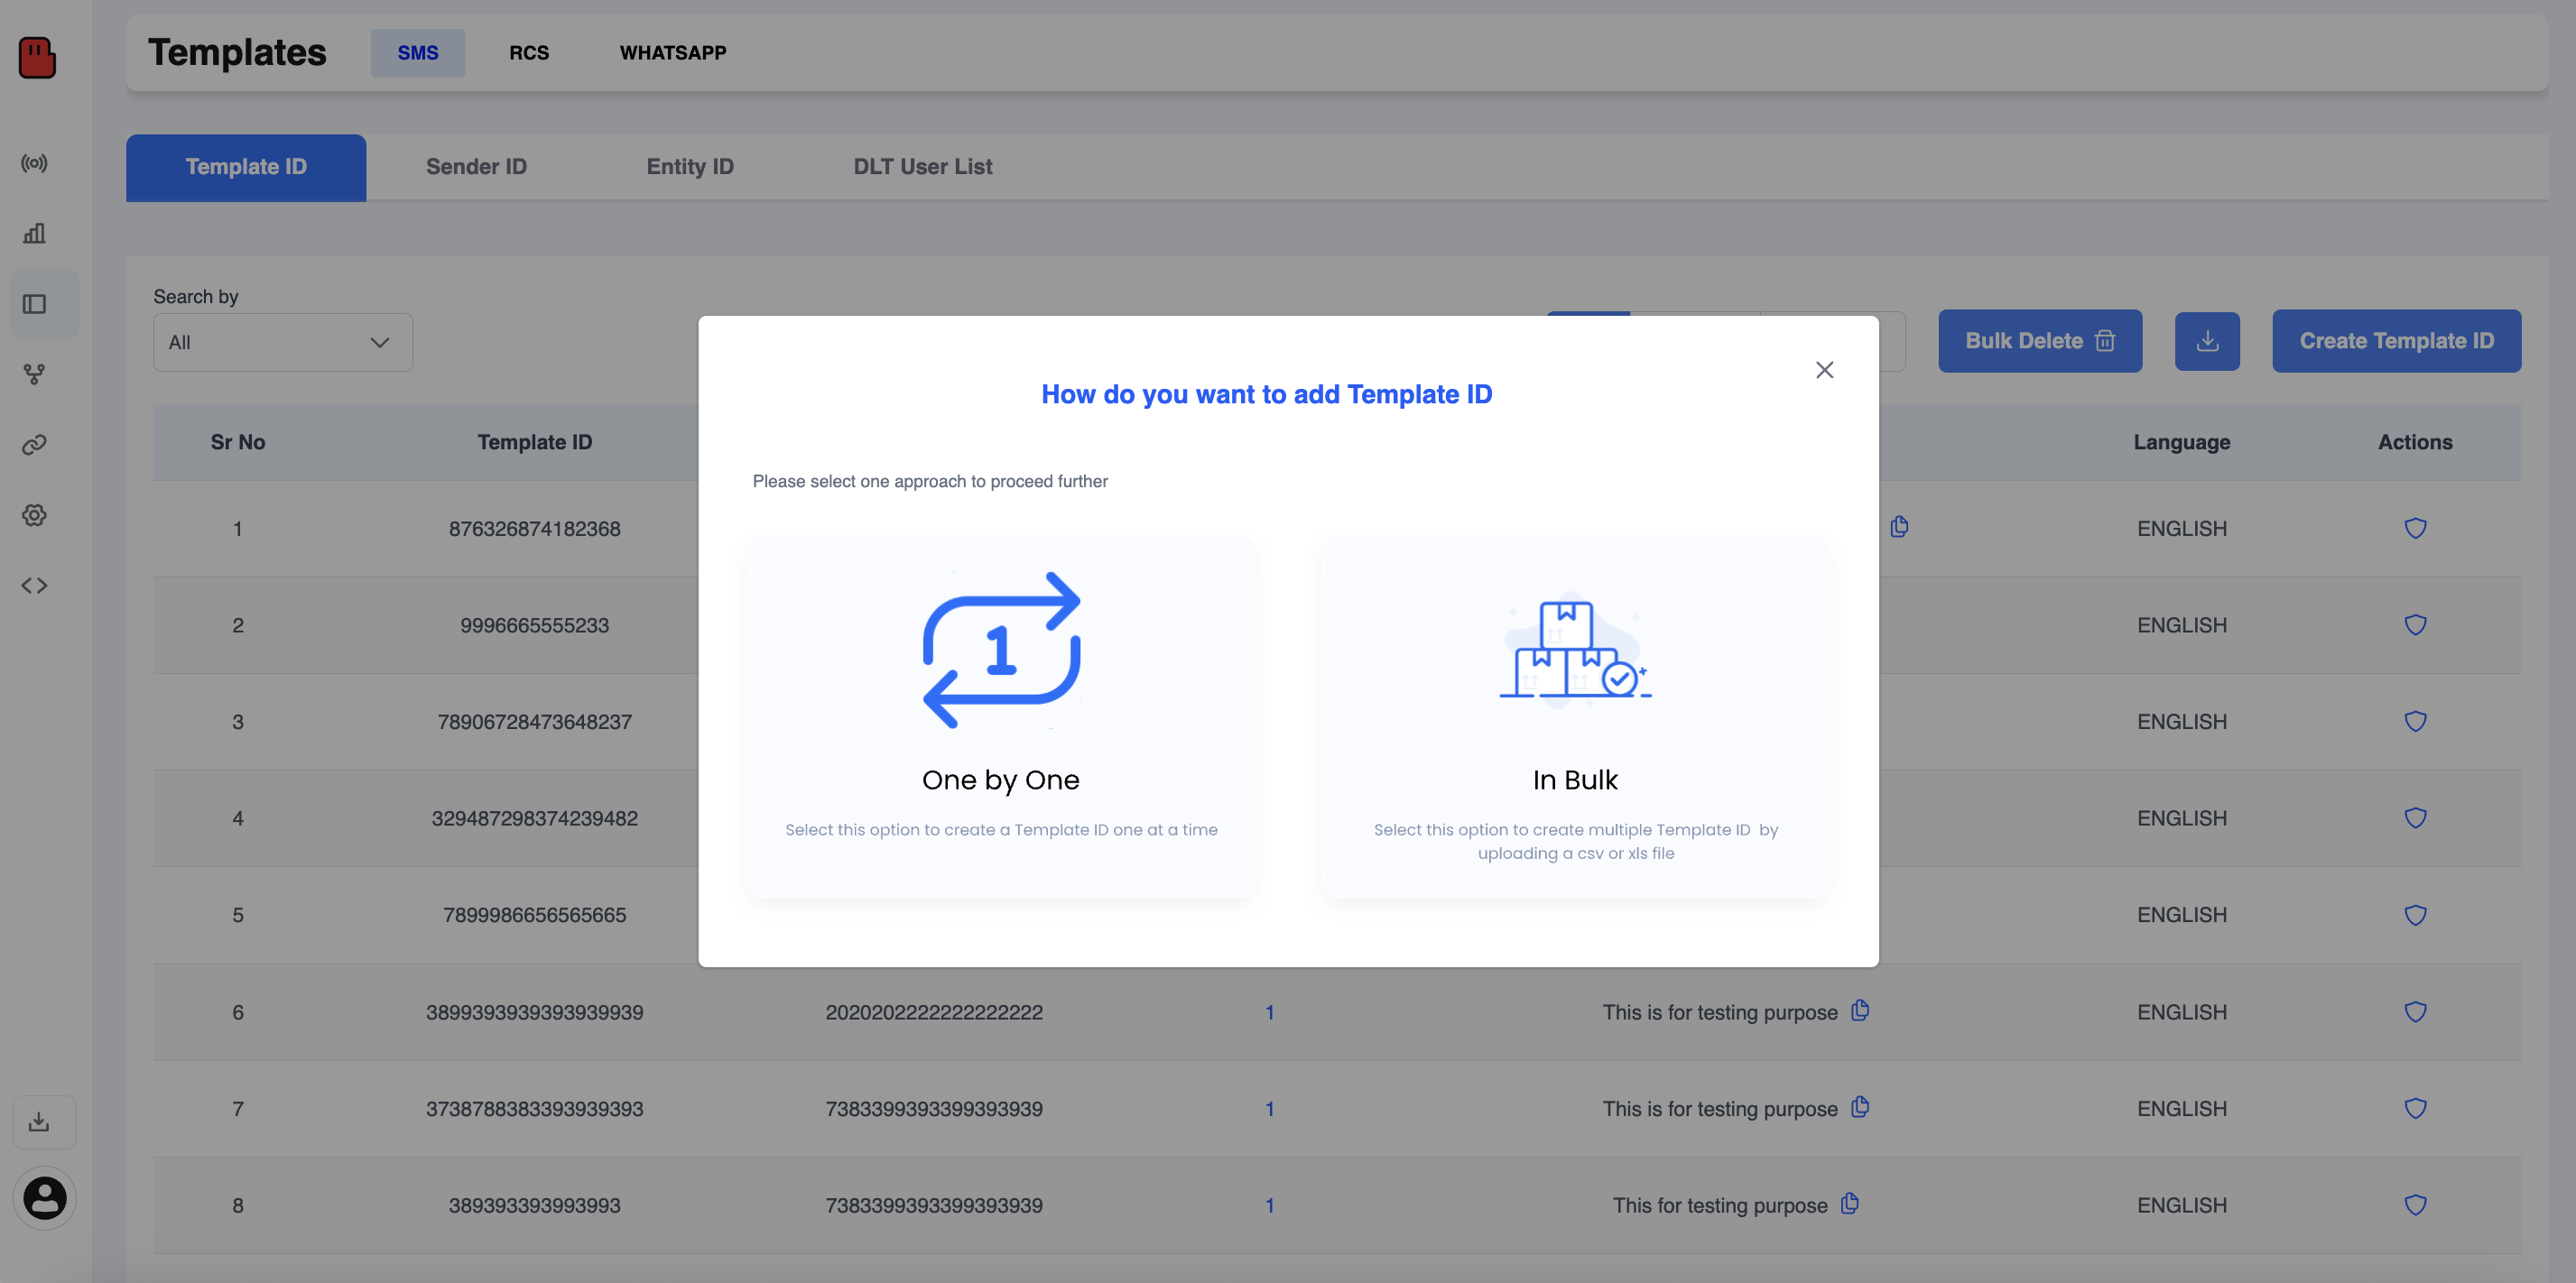Click the Template ID column header
Screen dimensions: 2576x1283
(534, 442)
